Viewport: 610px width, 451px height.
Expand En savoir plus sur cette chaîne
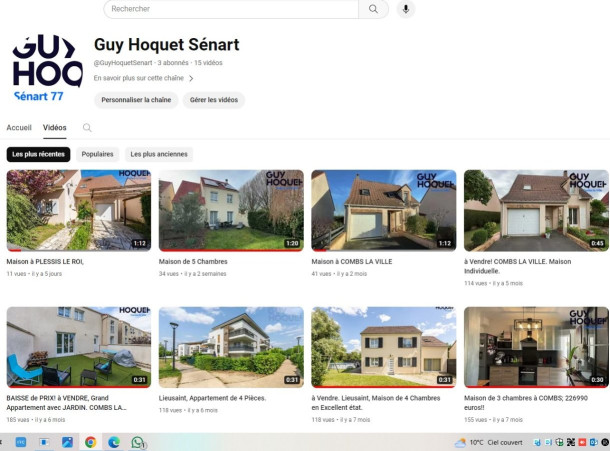(143, 78)
